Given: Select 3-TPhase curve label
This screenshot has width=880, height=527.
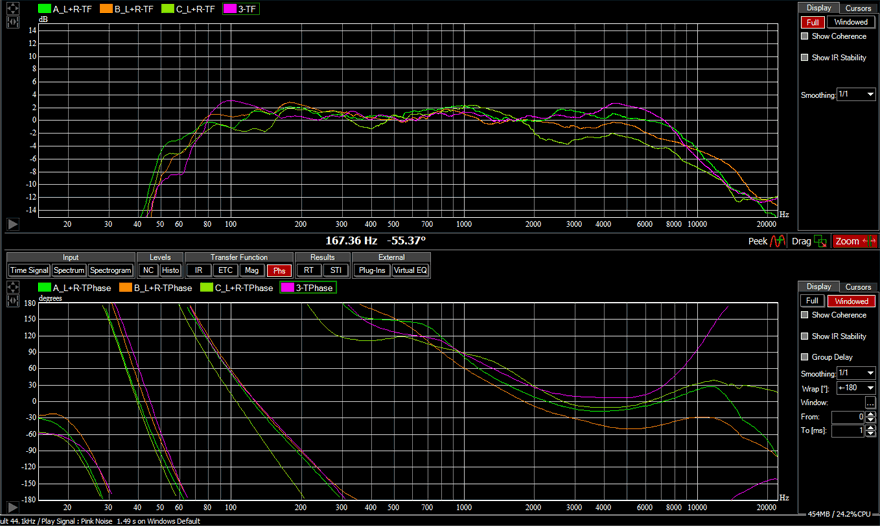Looking at the screenshot, I should point(314,288).
